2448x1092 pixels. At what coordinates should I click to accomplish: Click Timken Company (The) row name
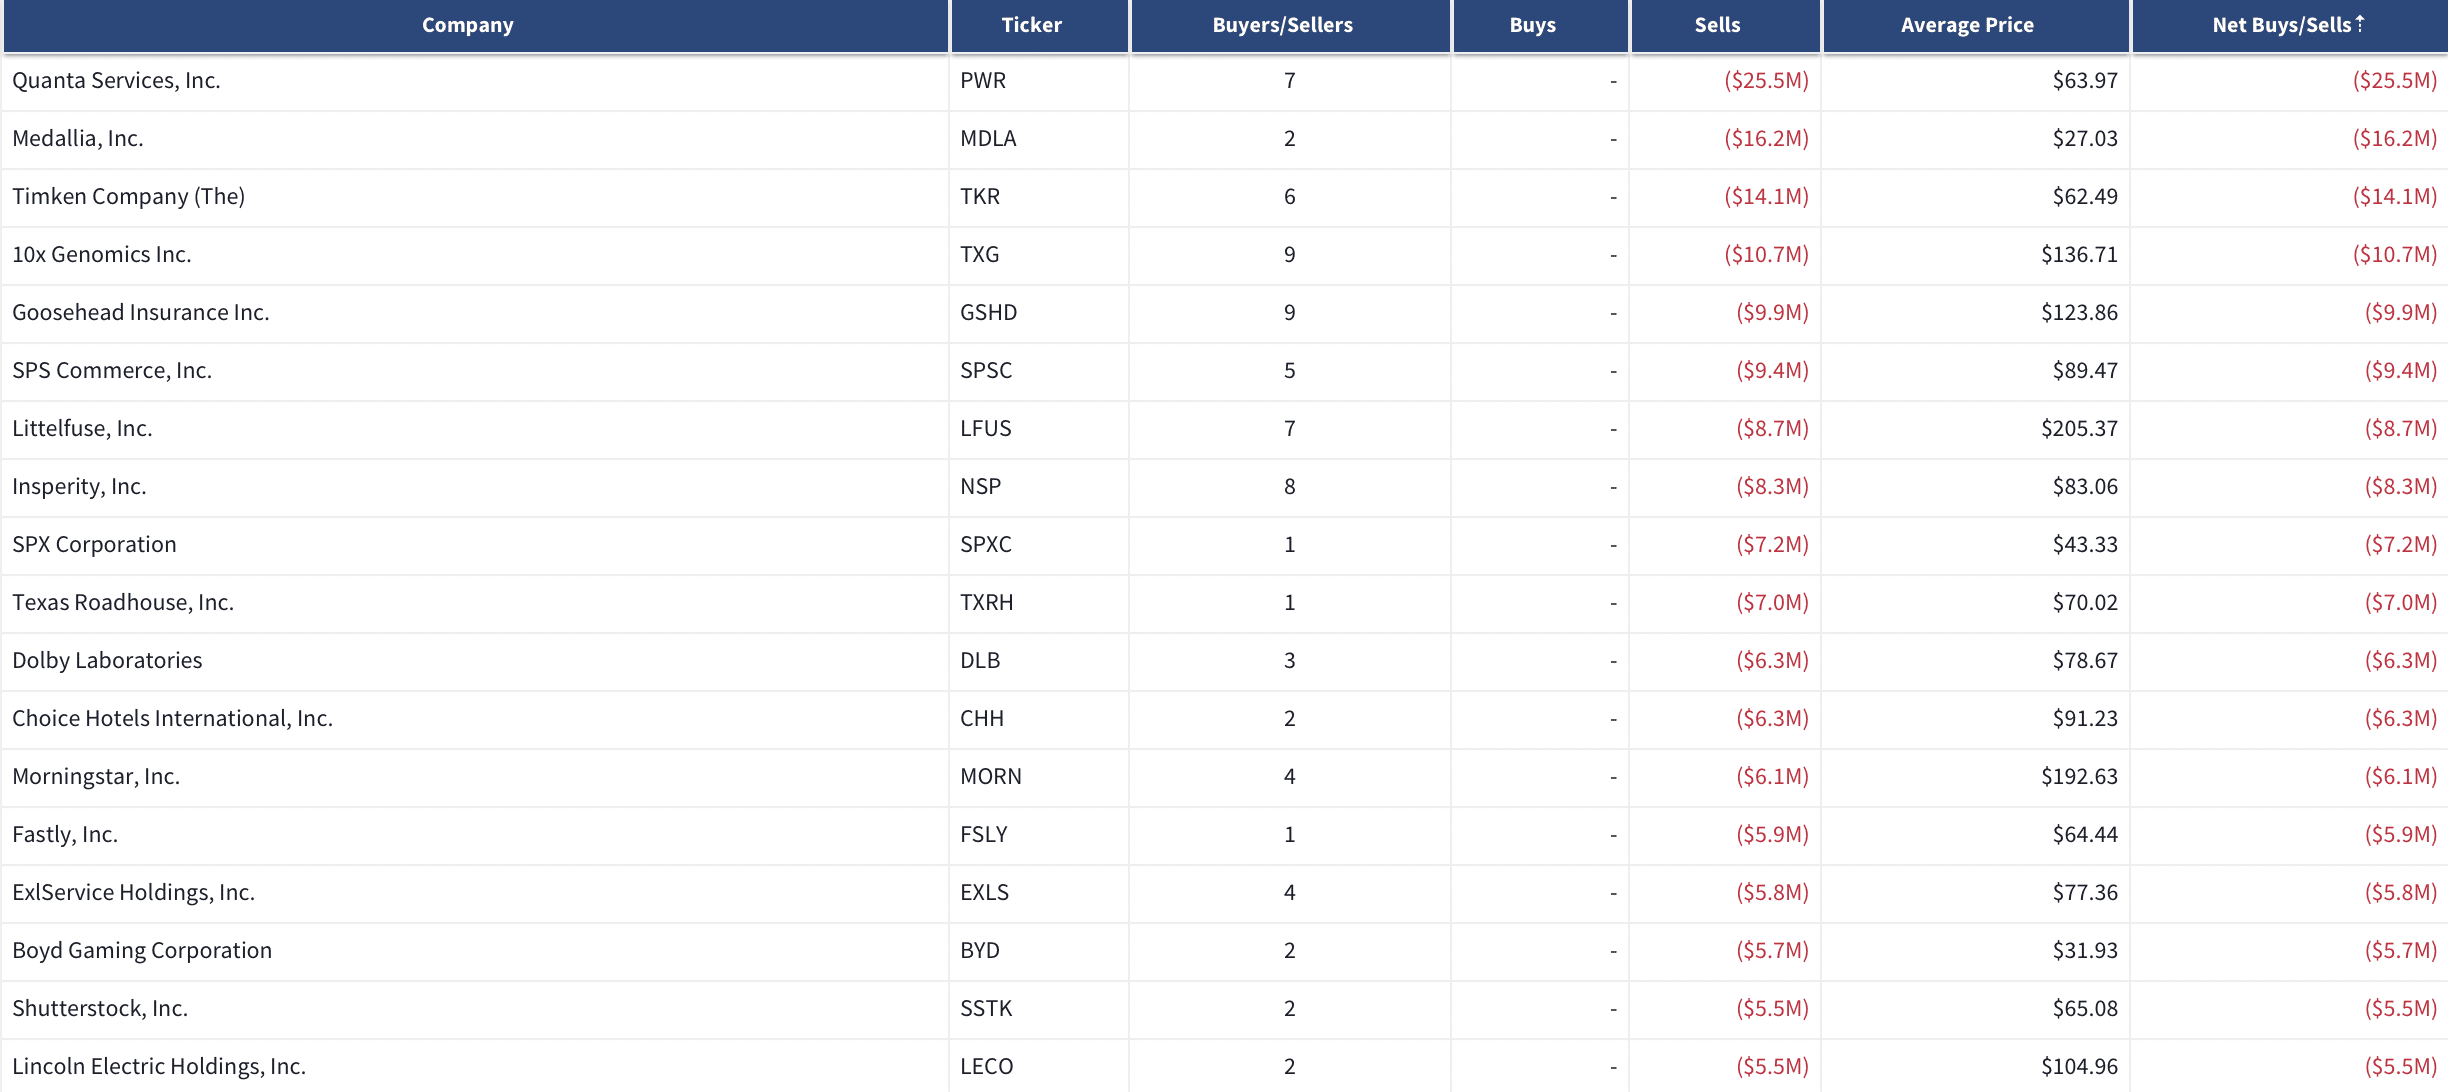(x=128, y=196)
